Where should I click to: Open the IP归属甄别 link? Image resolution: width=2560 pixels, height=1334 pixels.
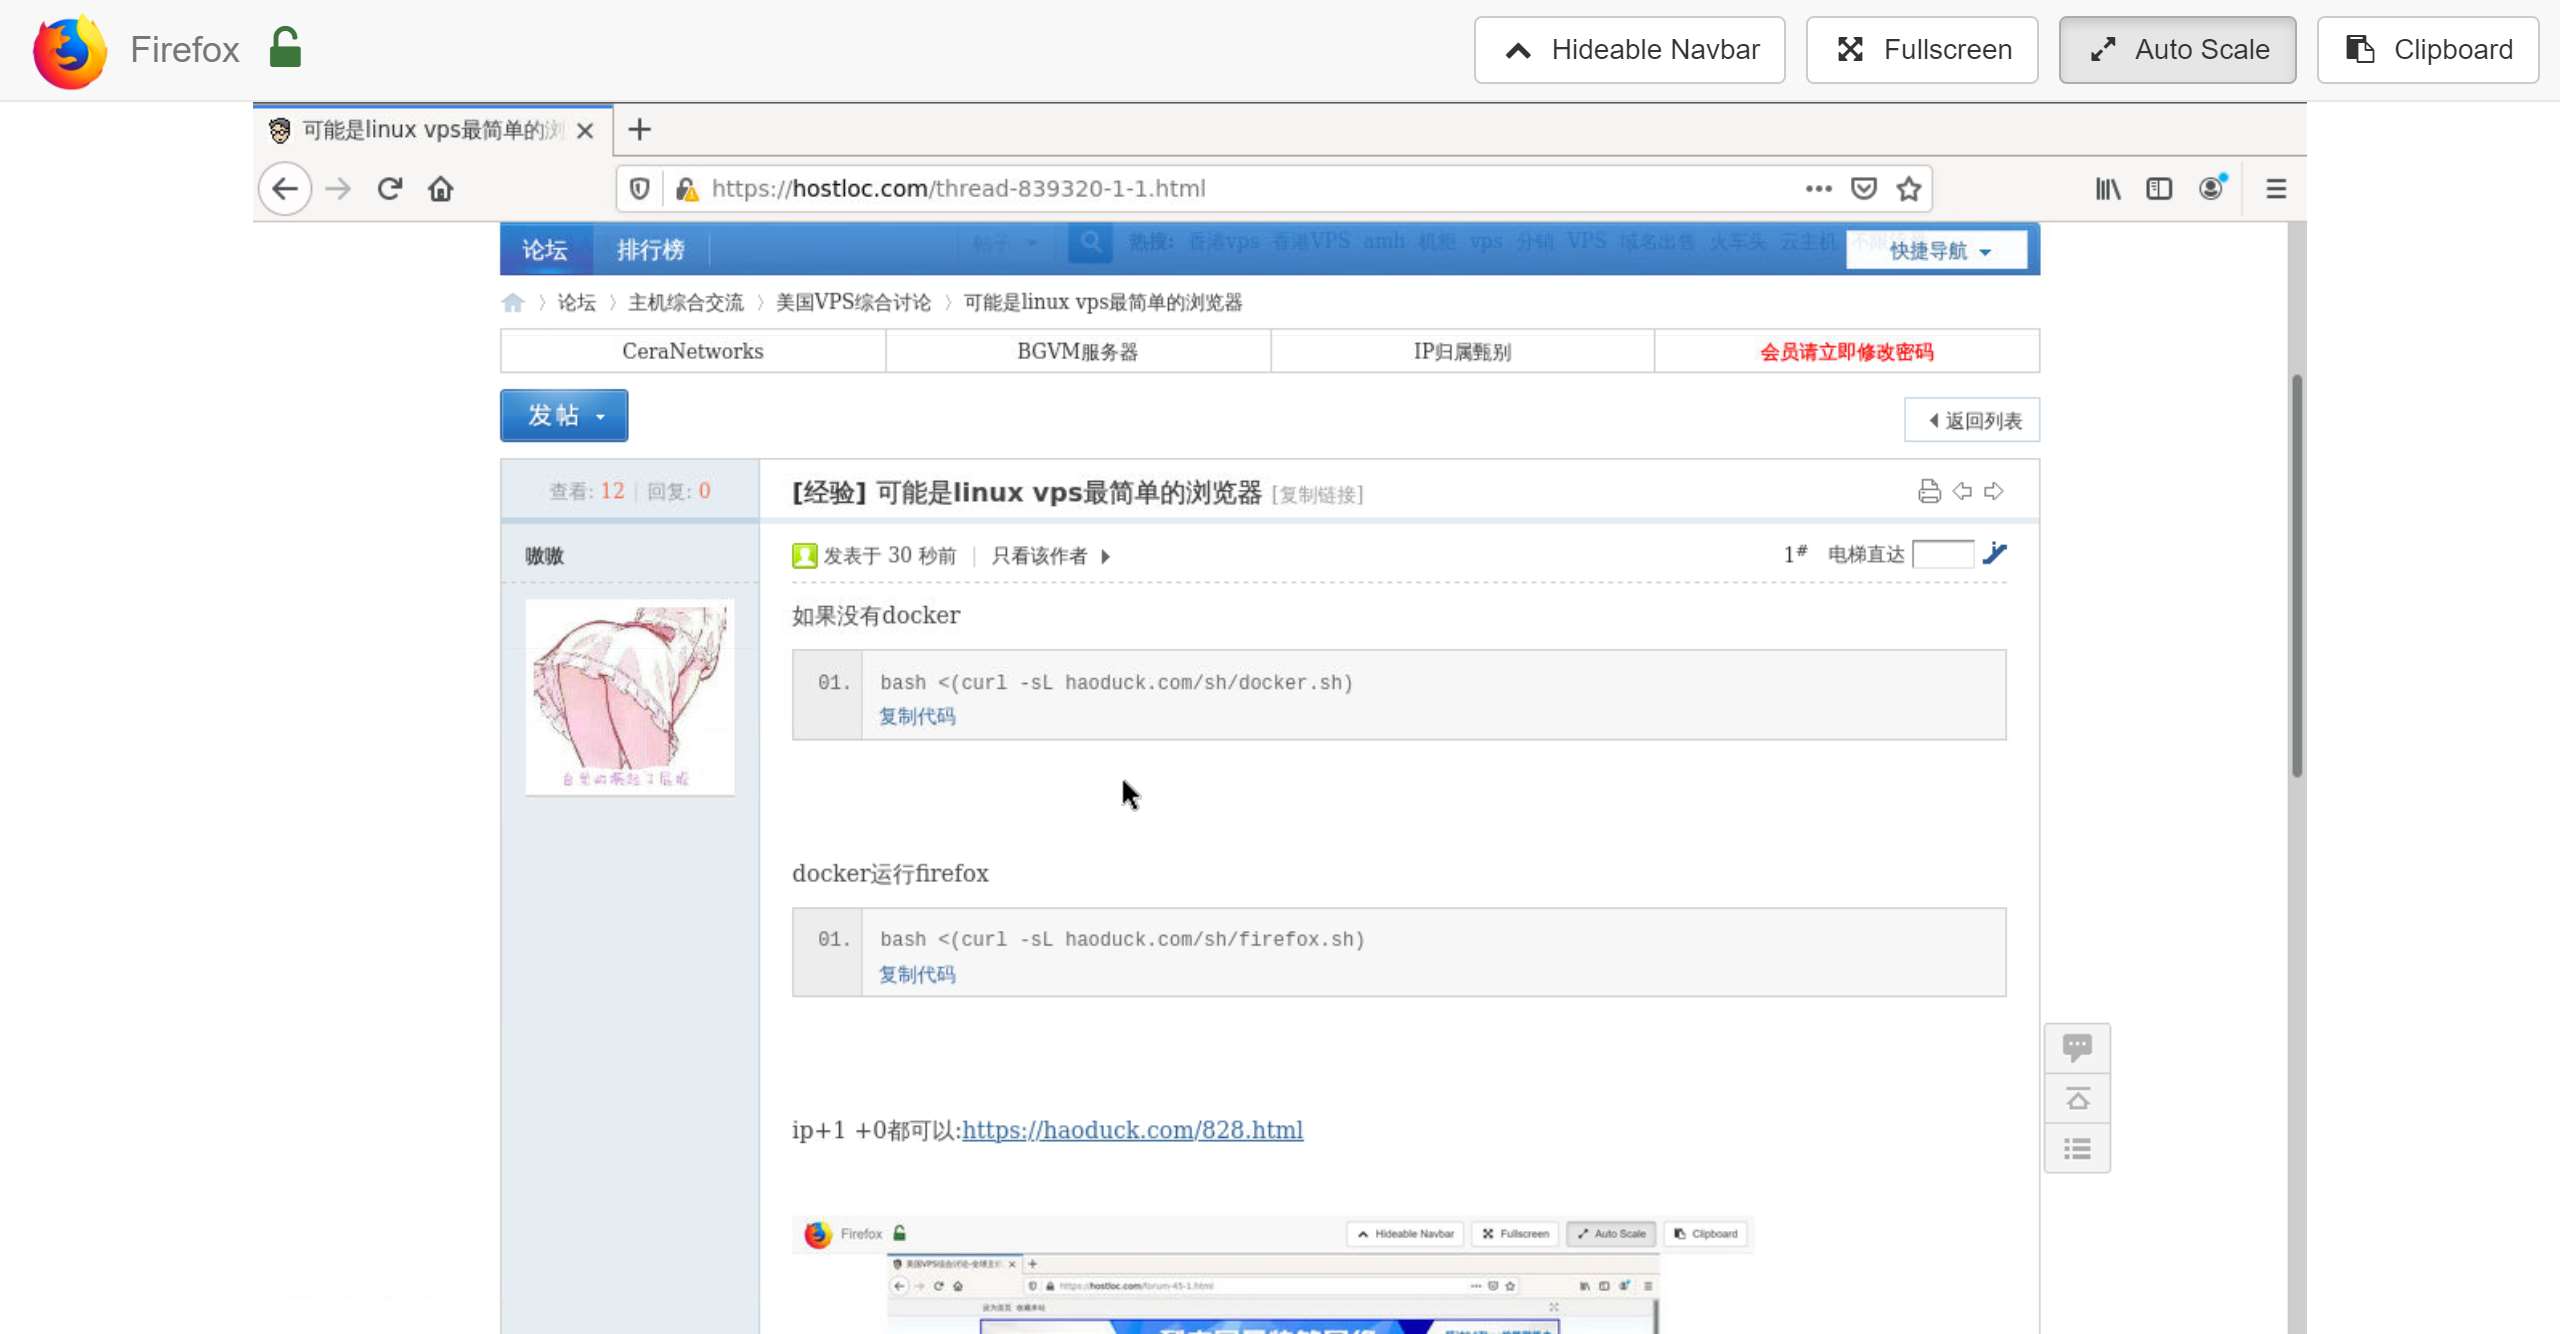(1462, 351)
